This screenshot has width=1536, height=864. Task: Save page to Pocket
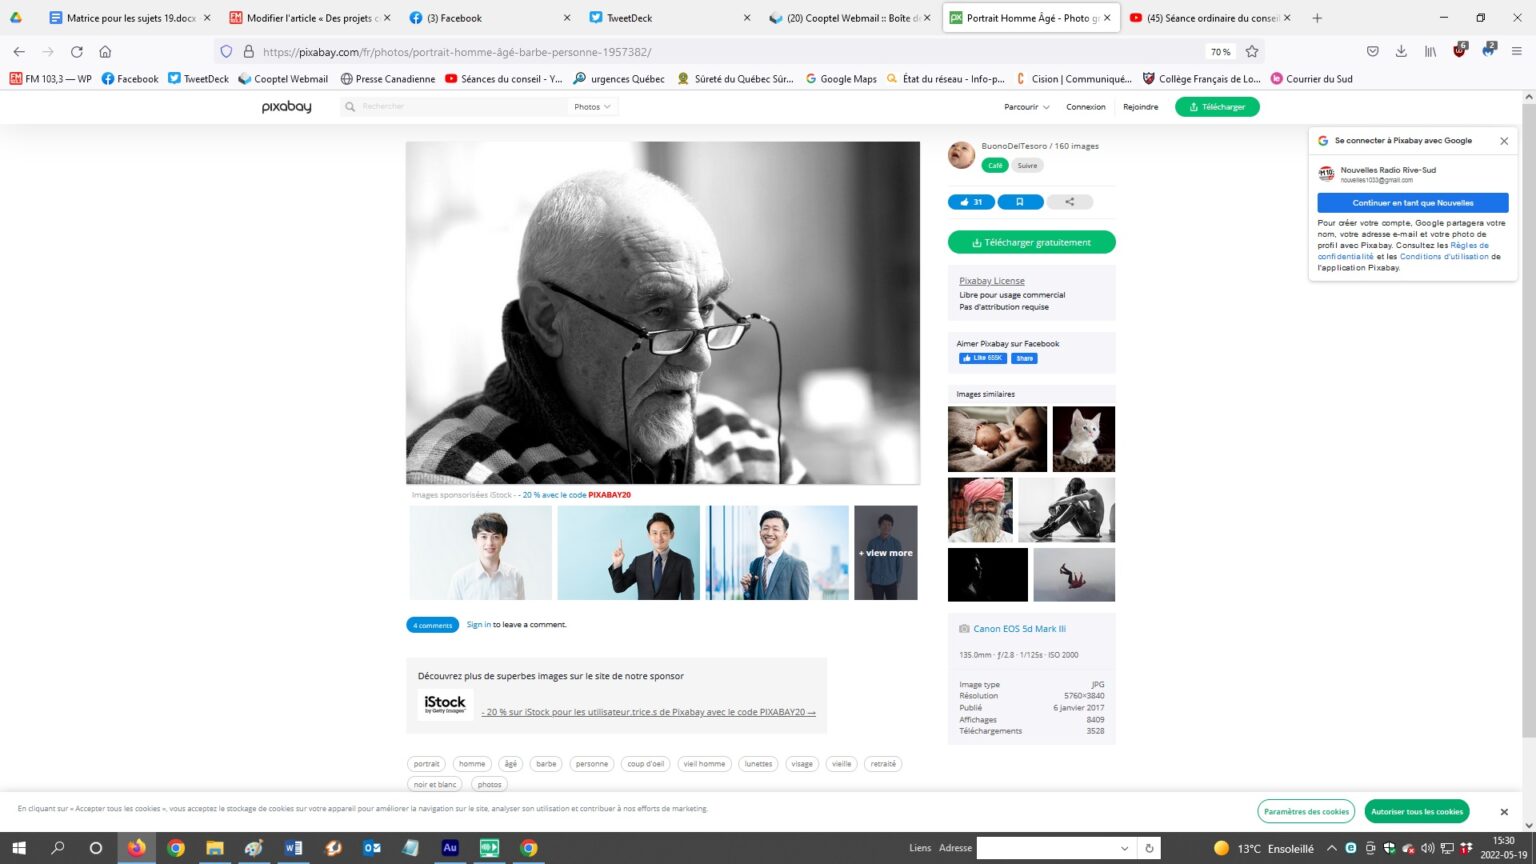pyautogui.click(x=1372, y=52)
